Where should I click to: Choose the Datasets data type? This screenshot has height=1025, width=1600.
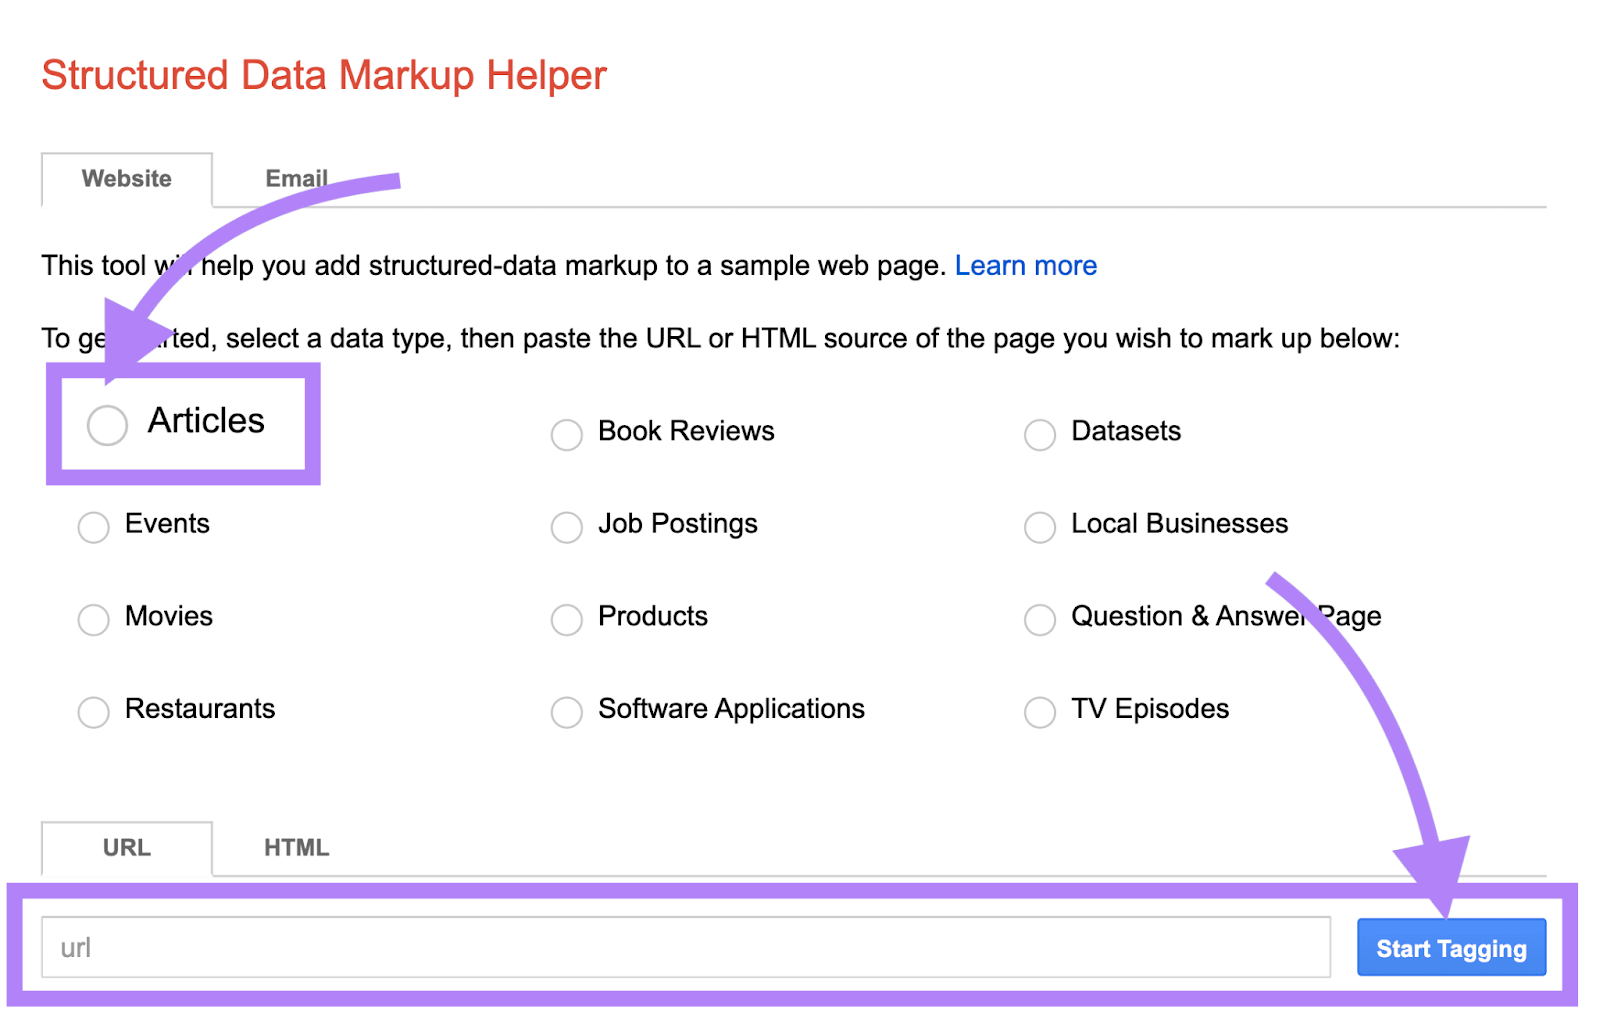point(1039,434)
